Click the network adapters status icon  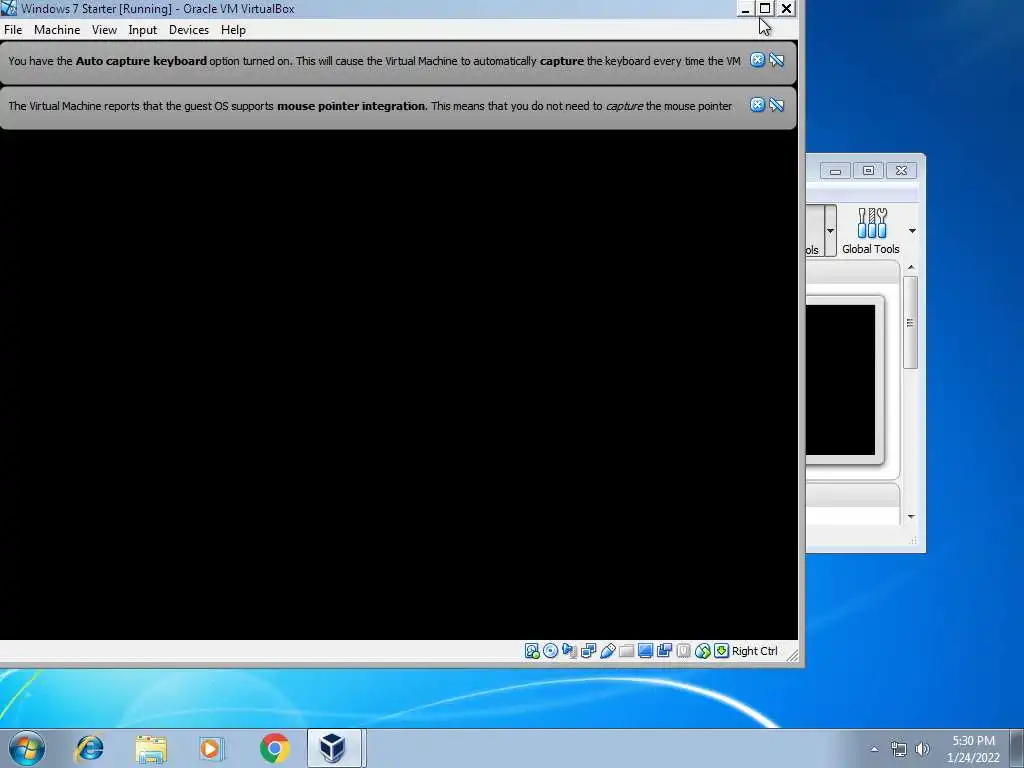pyautogui.click(x=588, y=650)
